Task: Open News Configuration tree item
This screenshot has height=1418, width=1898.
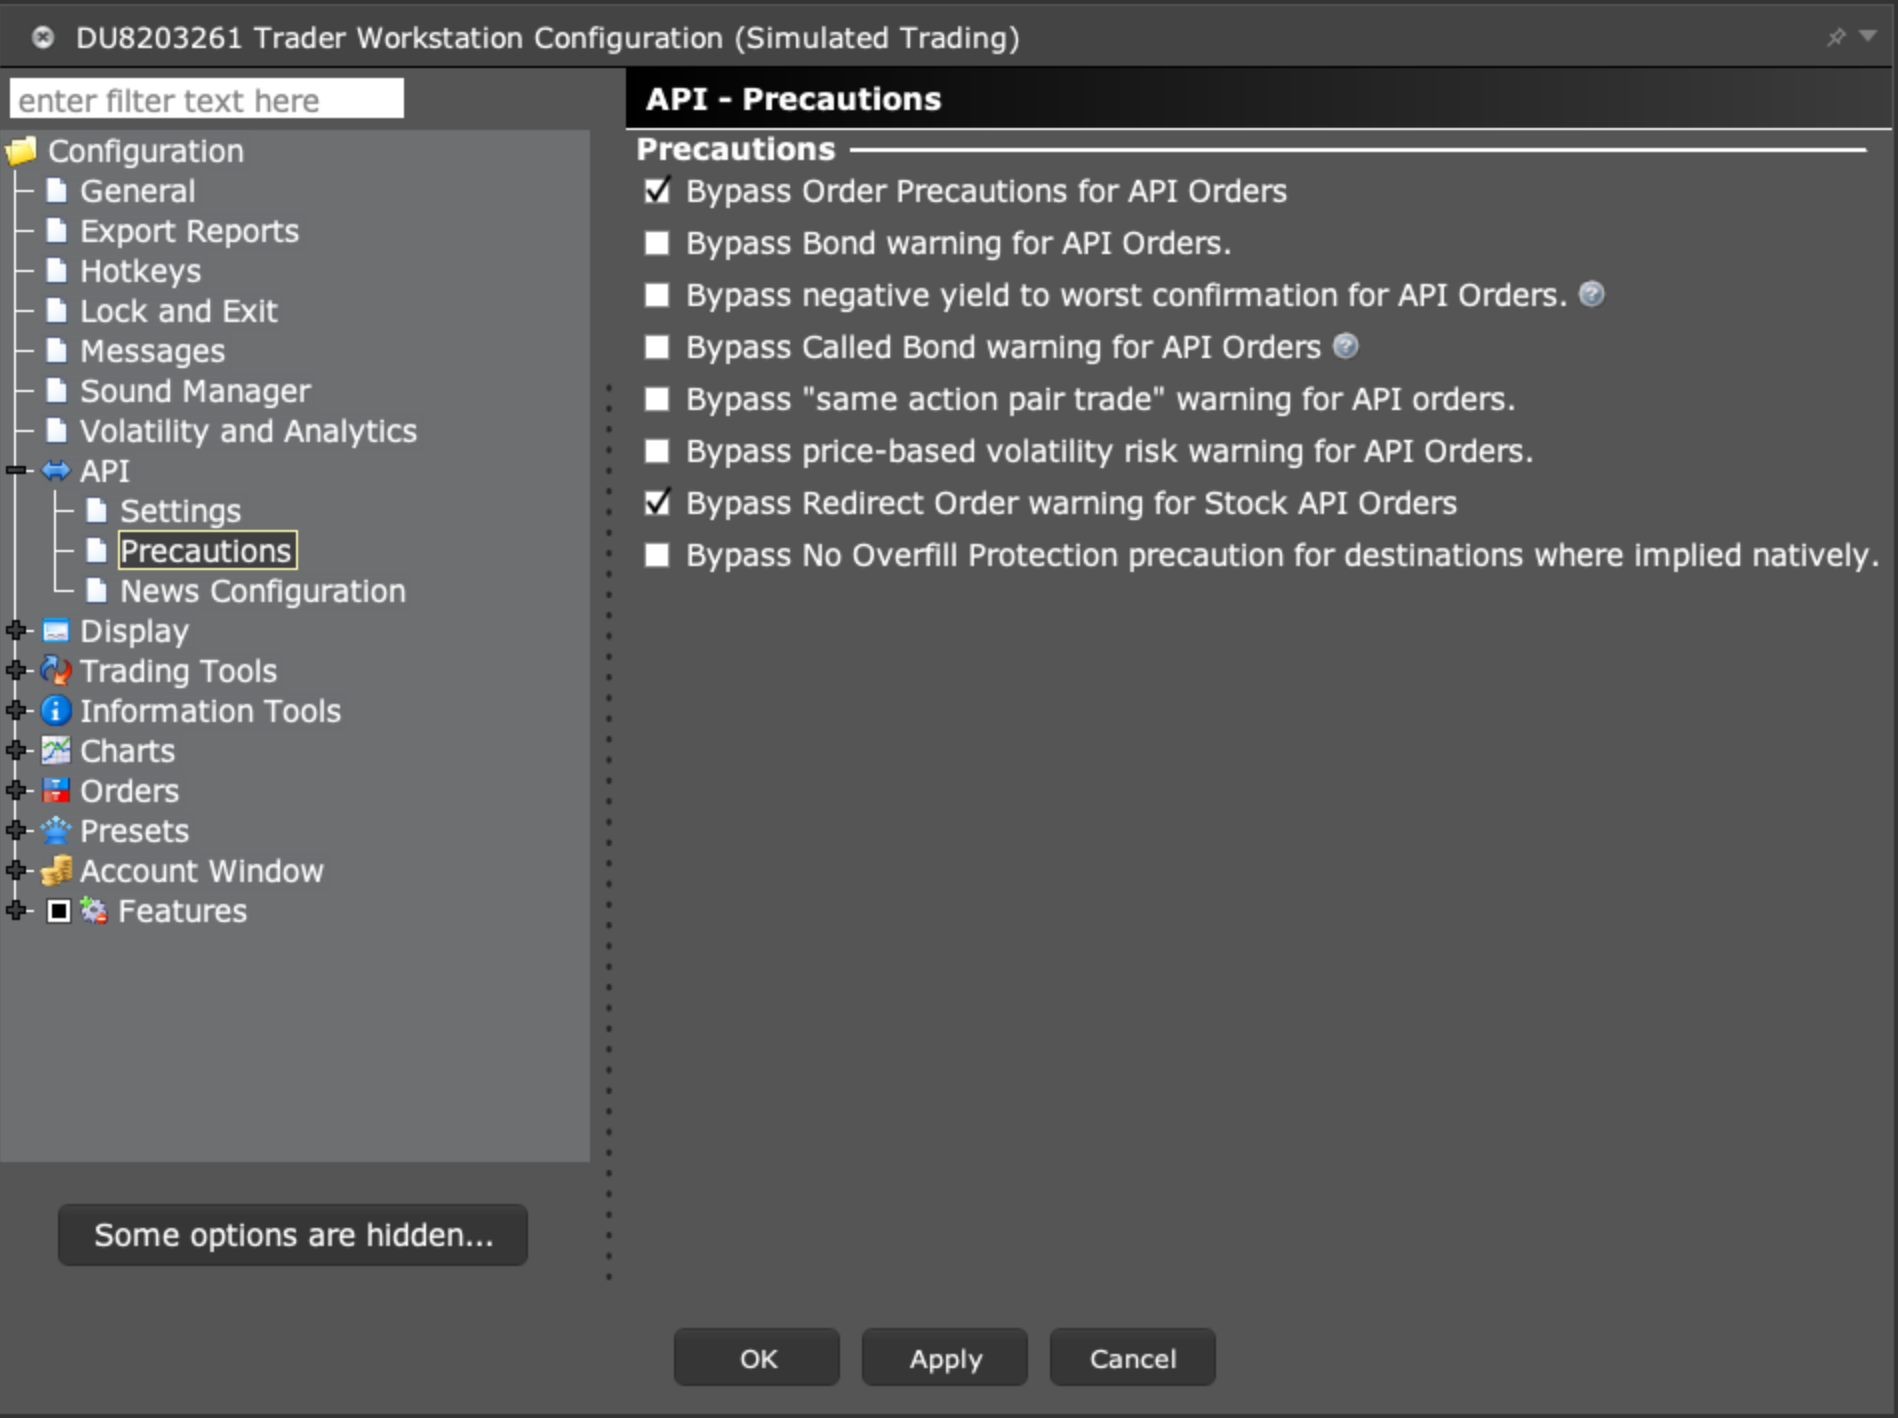Action: [x=263, y=591]
